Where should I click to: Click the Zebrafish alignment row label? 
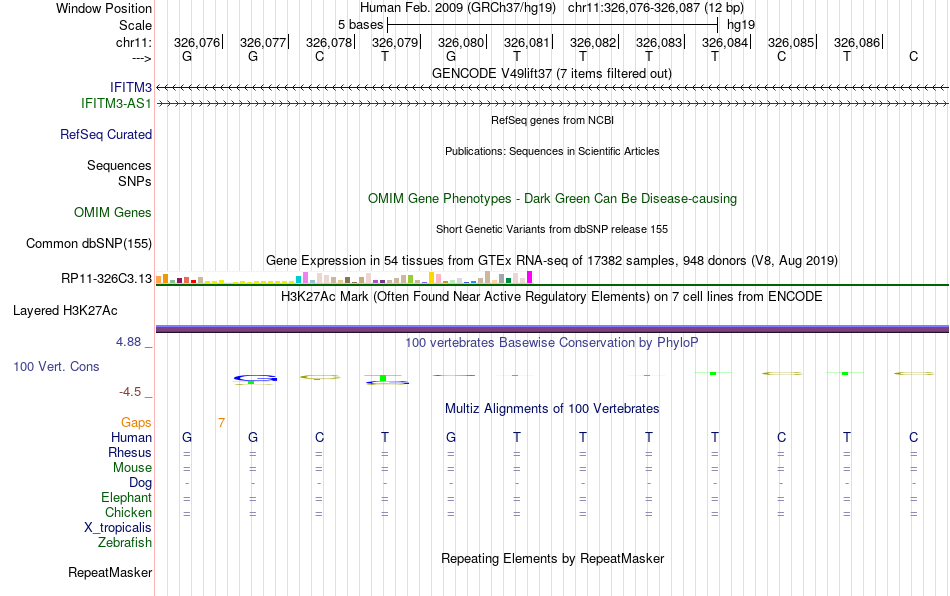pyautogui.click(x=125, y=543)
